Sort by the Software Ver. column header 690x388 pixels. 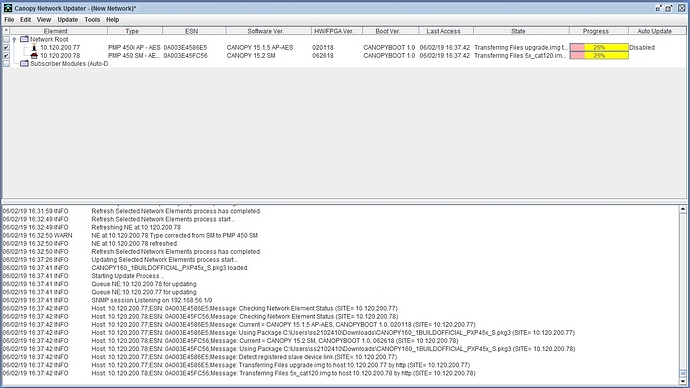coord(268,31)
